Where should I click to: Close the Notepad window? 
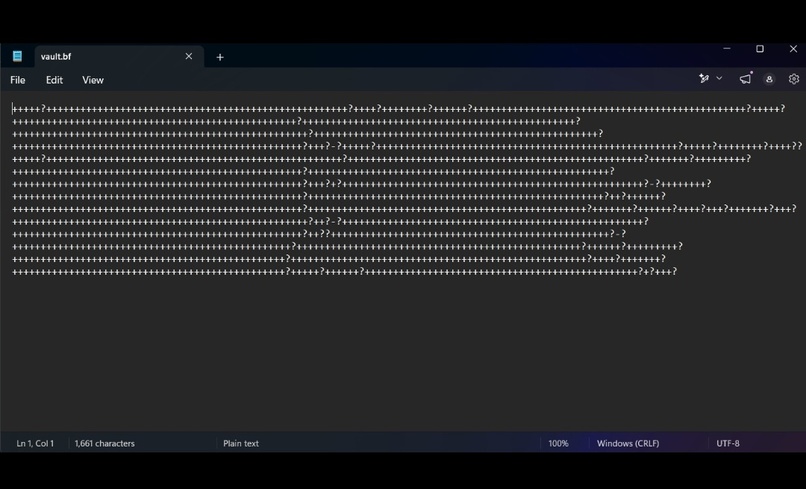pos(793,49)
